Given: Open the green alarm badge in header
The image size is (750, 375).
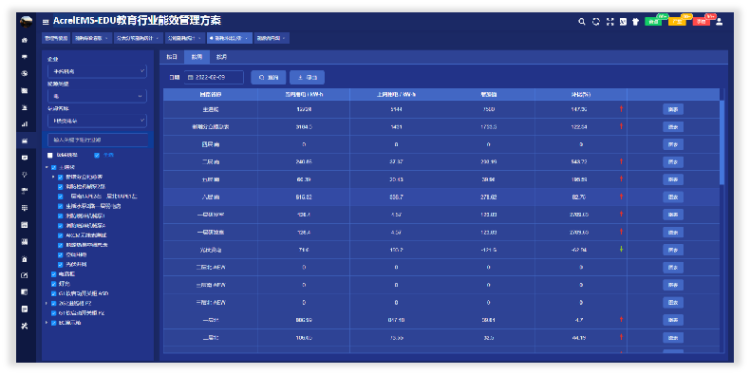Looking at the screenshot, I should pyautogui.click(x=653, y=22).
